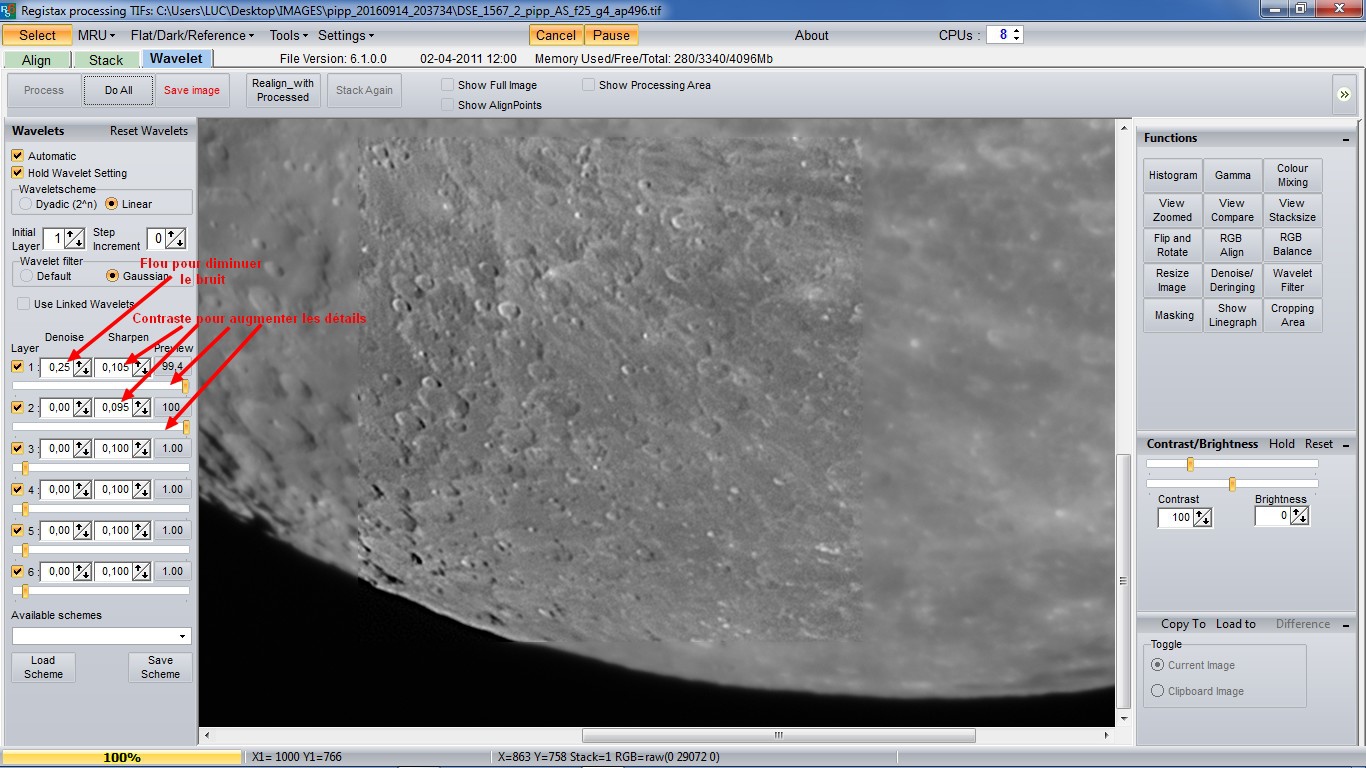The height and width of the screenshot is (768, 1366).
Task: Click the RegiStax app icon in title bar
Action: click(9, 10)
